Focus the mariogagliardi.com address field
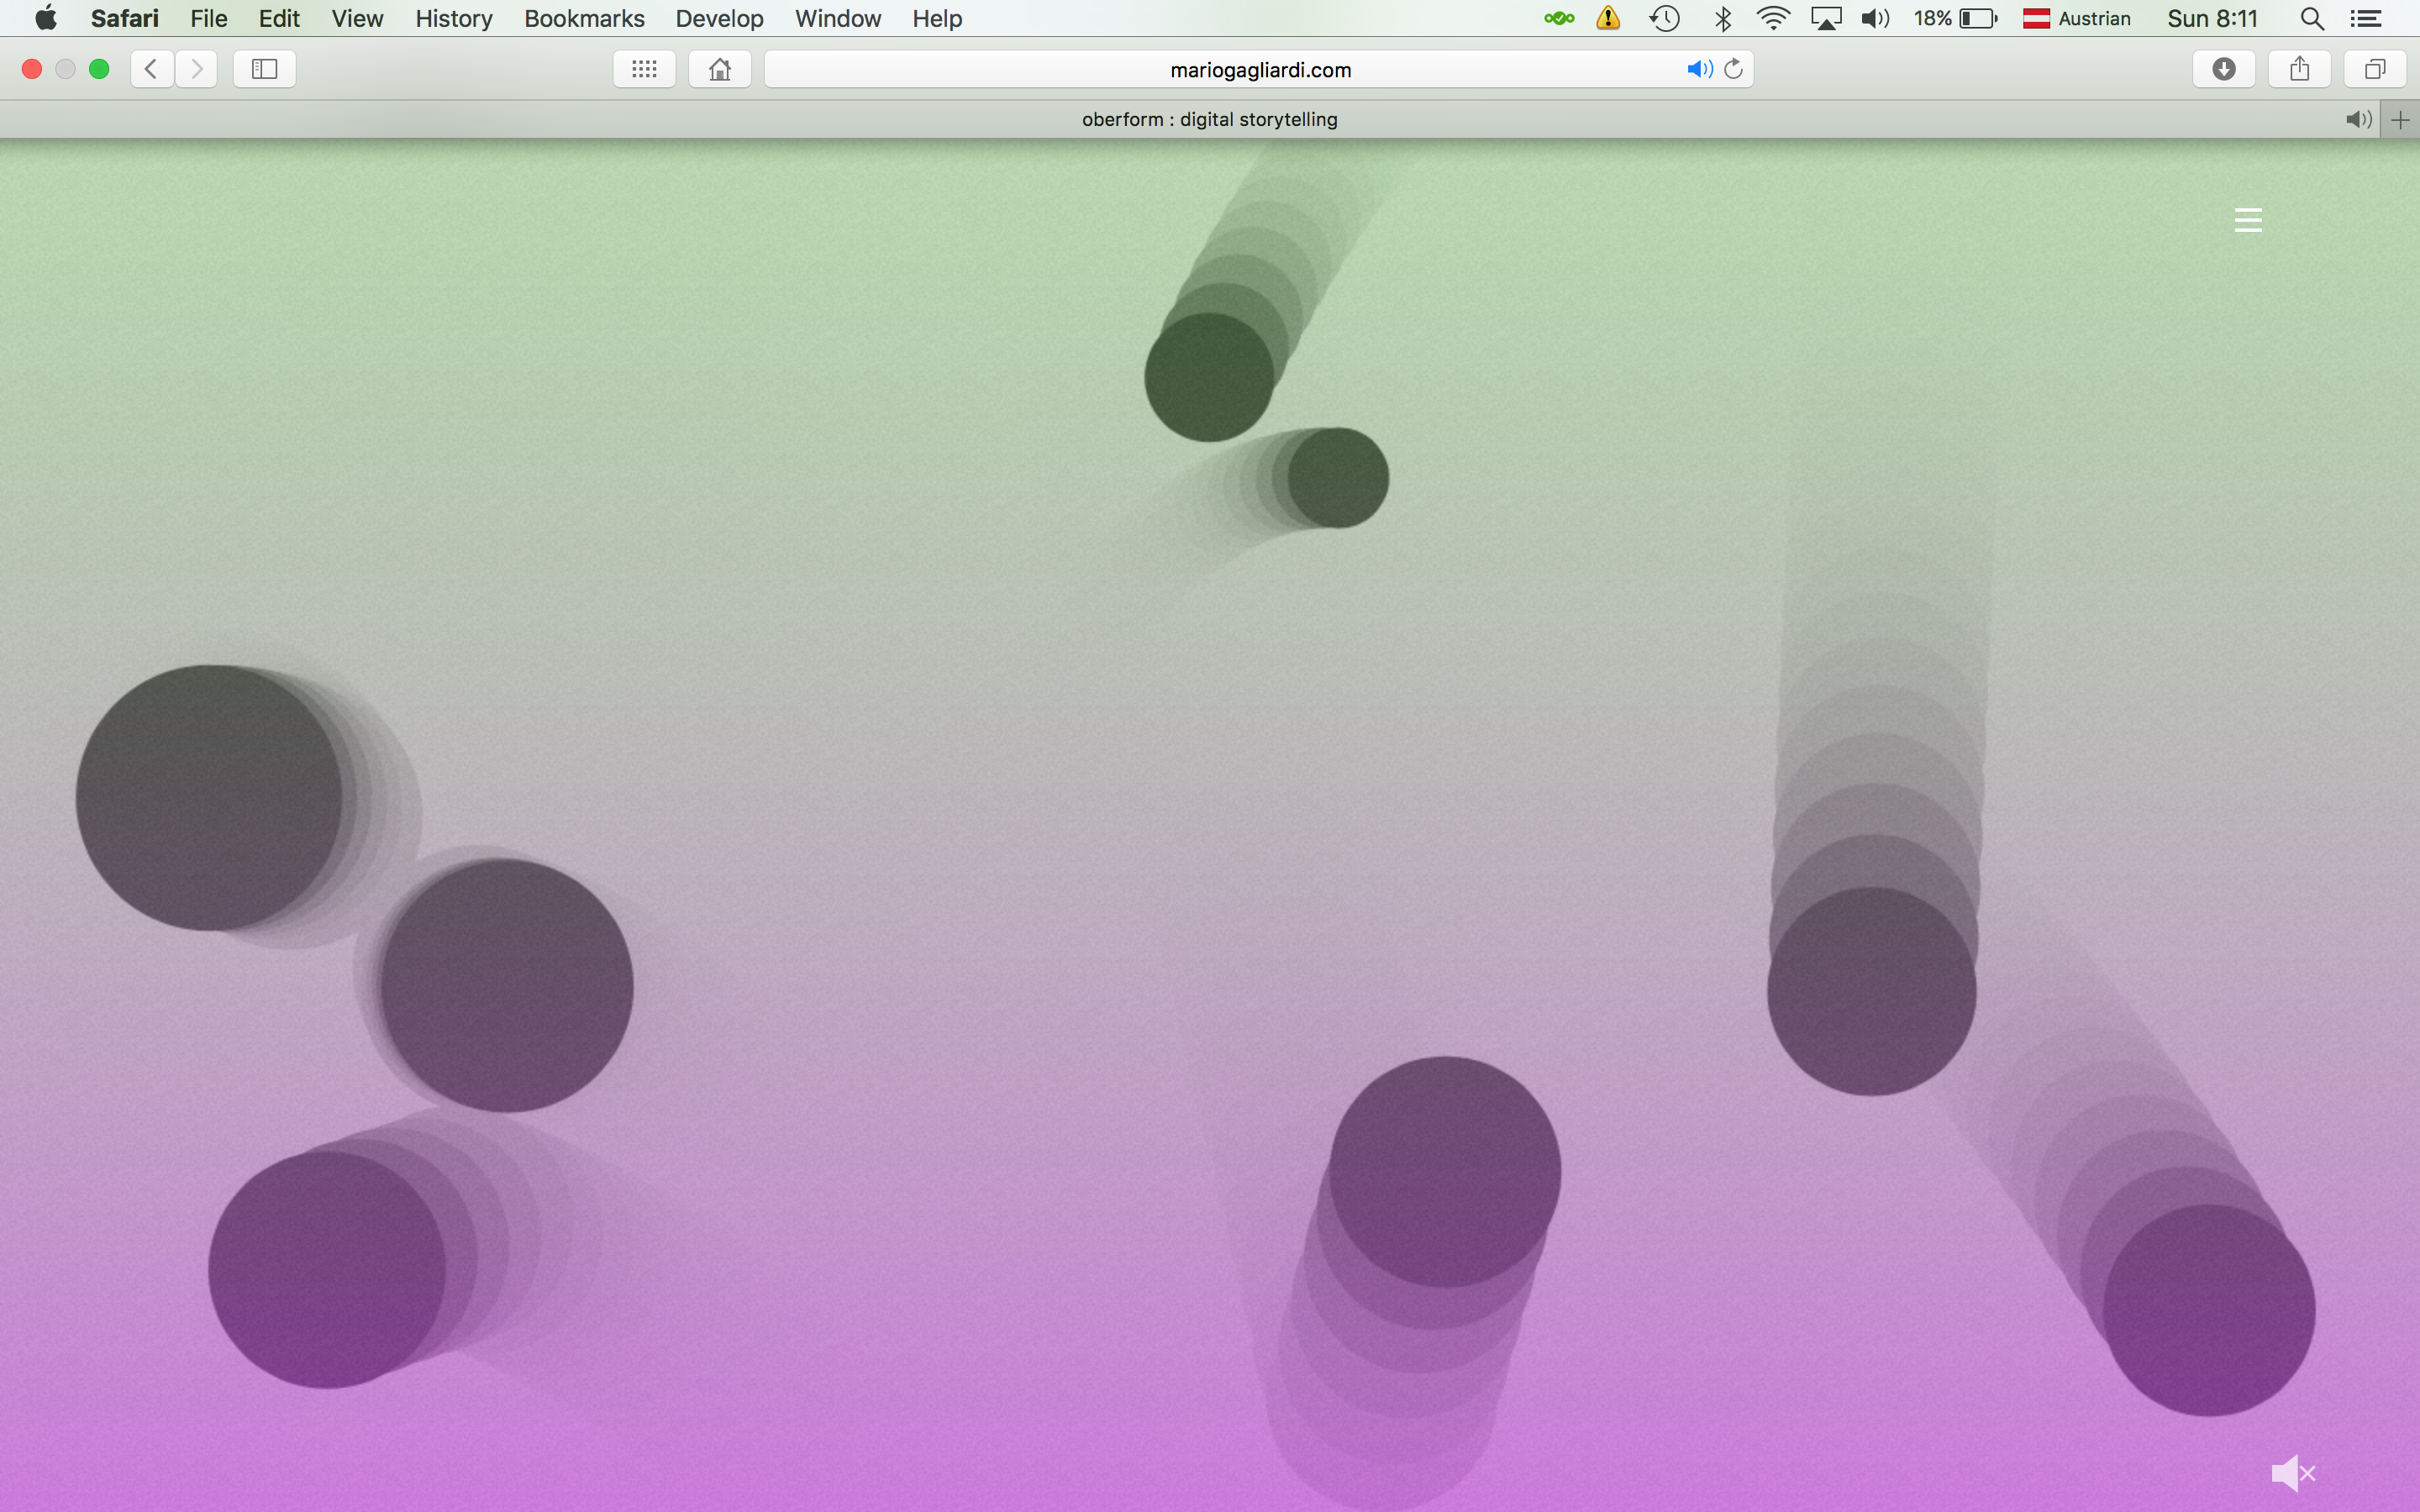Image resolution: width=2420 pixels, height=1512 pixels. point(1259,69)
